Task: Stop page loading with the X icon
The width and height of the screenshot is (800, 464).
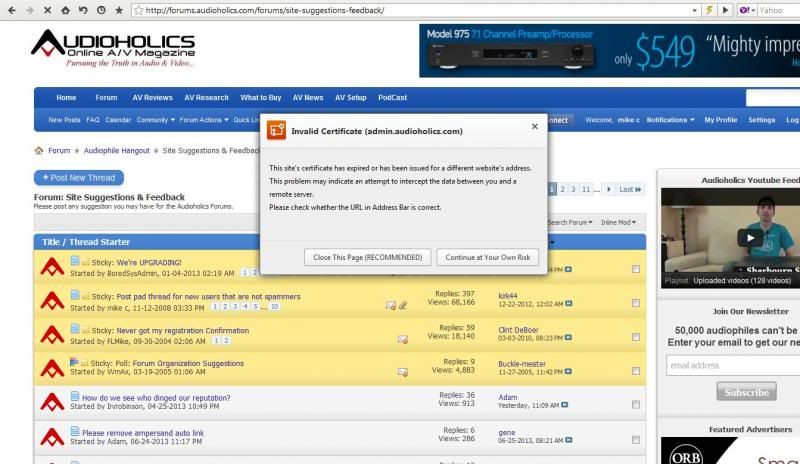Action: (x=47, y=10)
